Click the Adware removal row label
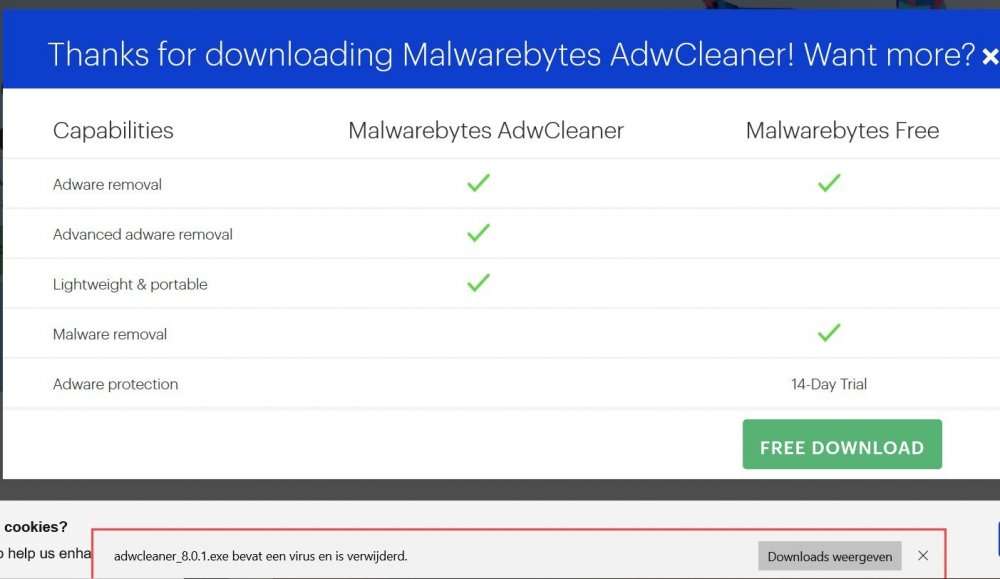This screenshot has height=579, width=1000. (x=107, y=185)
